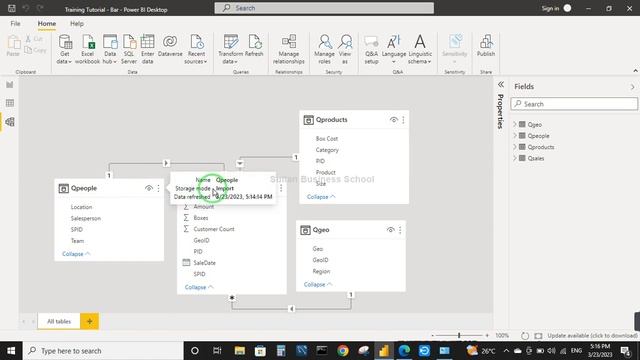Adjust the zoom slider handle
The width and height of the screenshot is (640, 360).
click(x=459, y=336)
